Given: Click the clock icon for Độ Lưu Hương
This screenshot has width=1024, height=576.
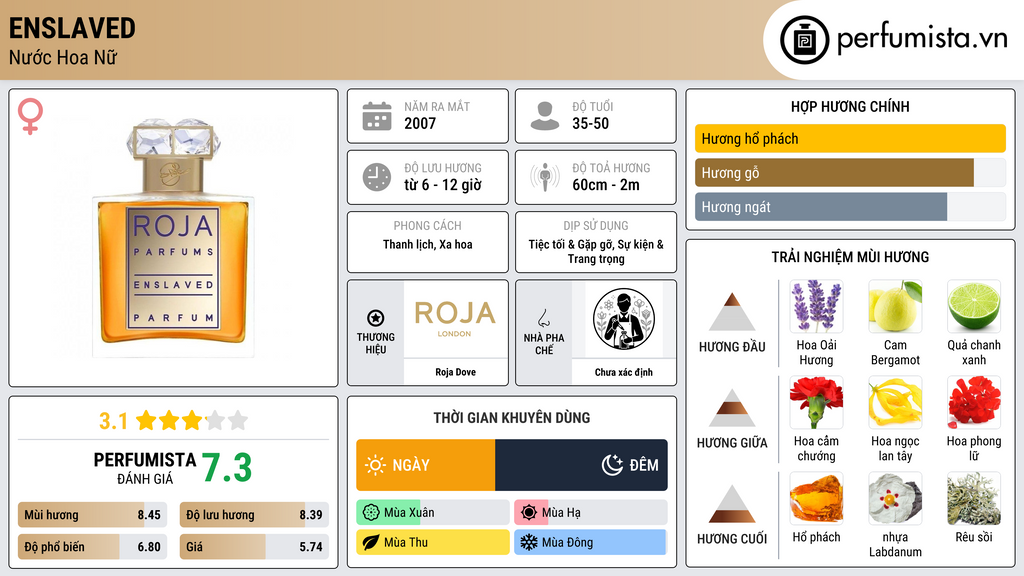Looking at the screenshot, I should [377, 177].
